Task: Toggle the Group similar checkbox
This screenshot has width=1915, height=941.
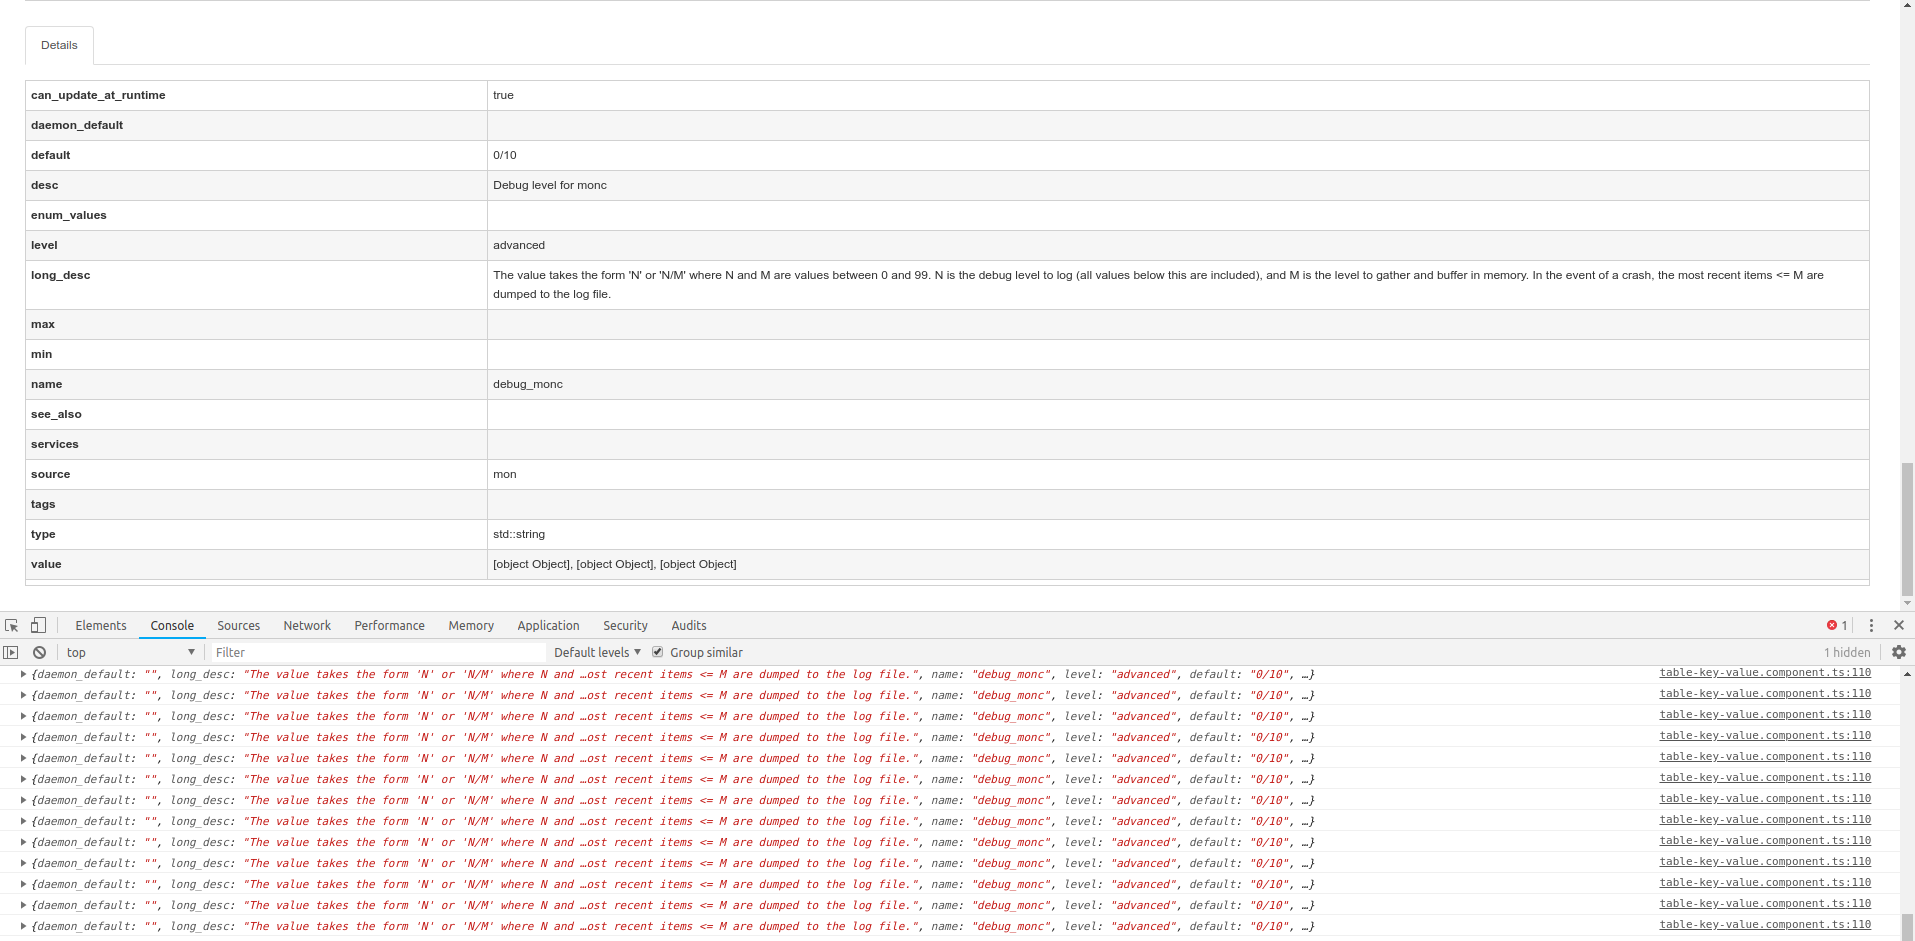Action: pyautogui.click(x=658, y=652)
